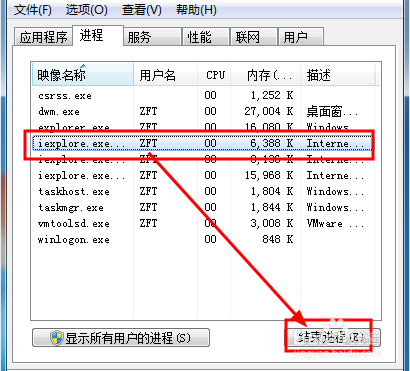The image size is (410, 371).
Task: Open the 帮助(H) menu
Action: coord(196,10)
